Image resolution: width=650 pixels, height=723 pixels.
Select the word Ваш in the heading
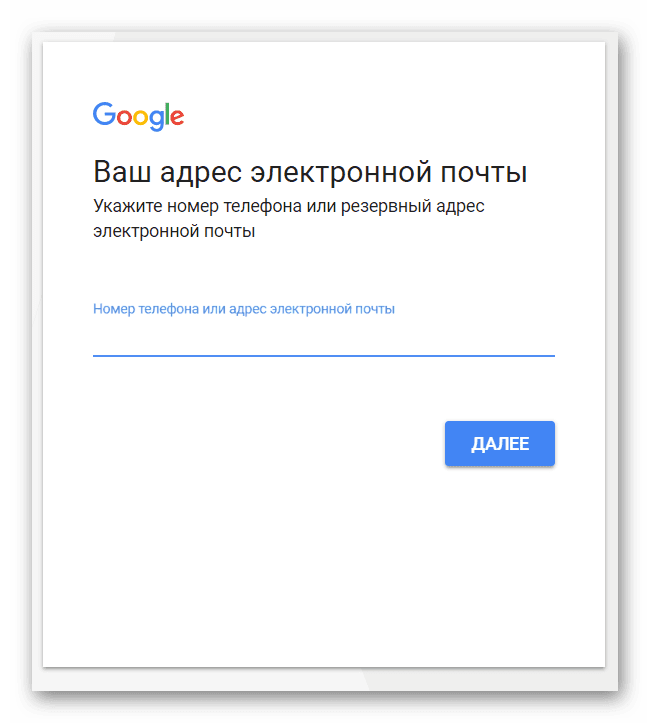[122, 172]
